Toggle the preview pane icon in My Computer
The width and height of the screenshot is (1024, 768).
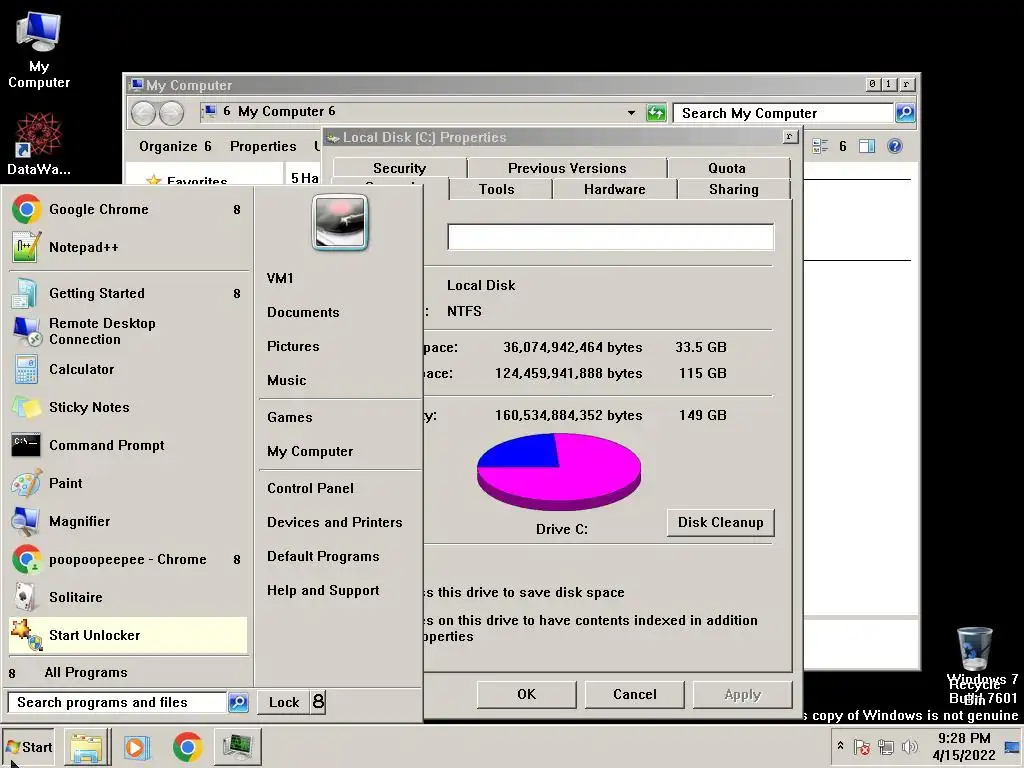click(867, 146)
